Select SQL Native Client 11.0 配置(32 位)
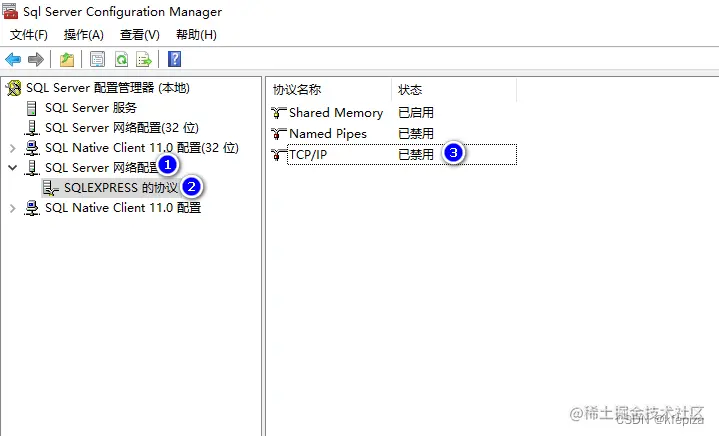 pos(142,148)
